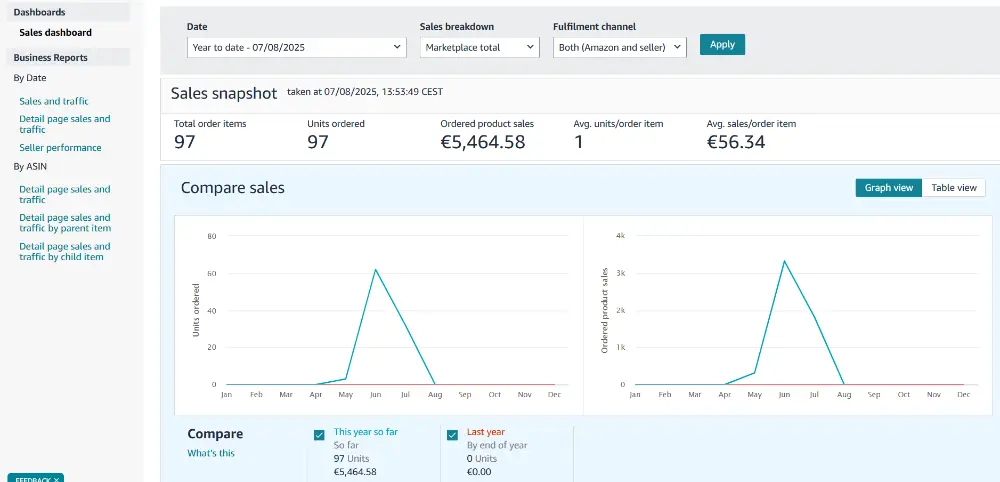Screen dimensions: 1000x482
Task: Switch to Graph view
Action: 889,187
